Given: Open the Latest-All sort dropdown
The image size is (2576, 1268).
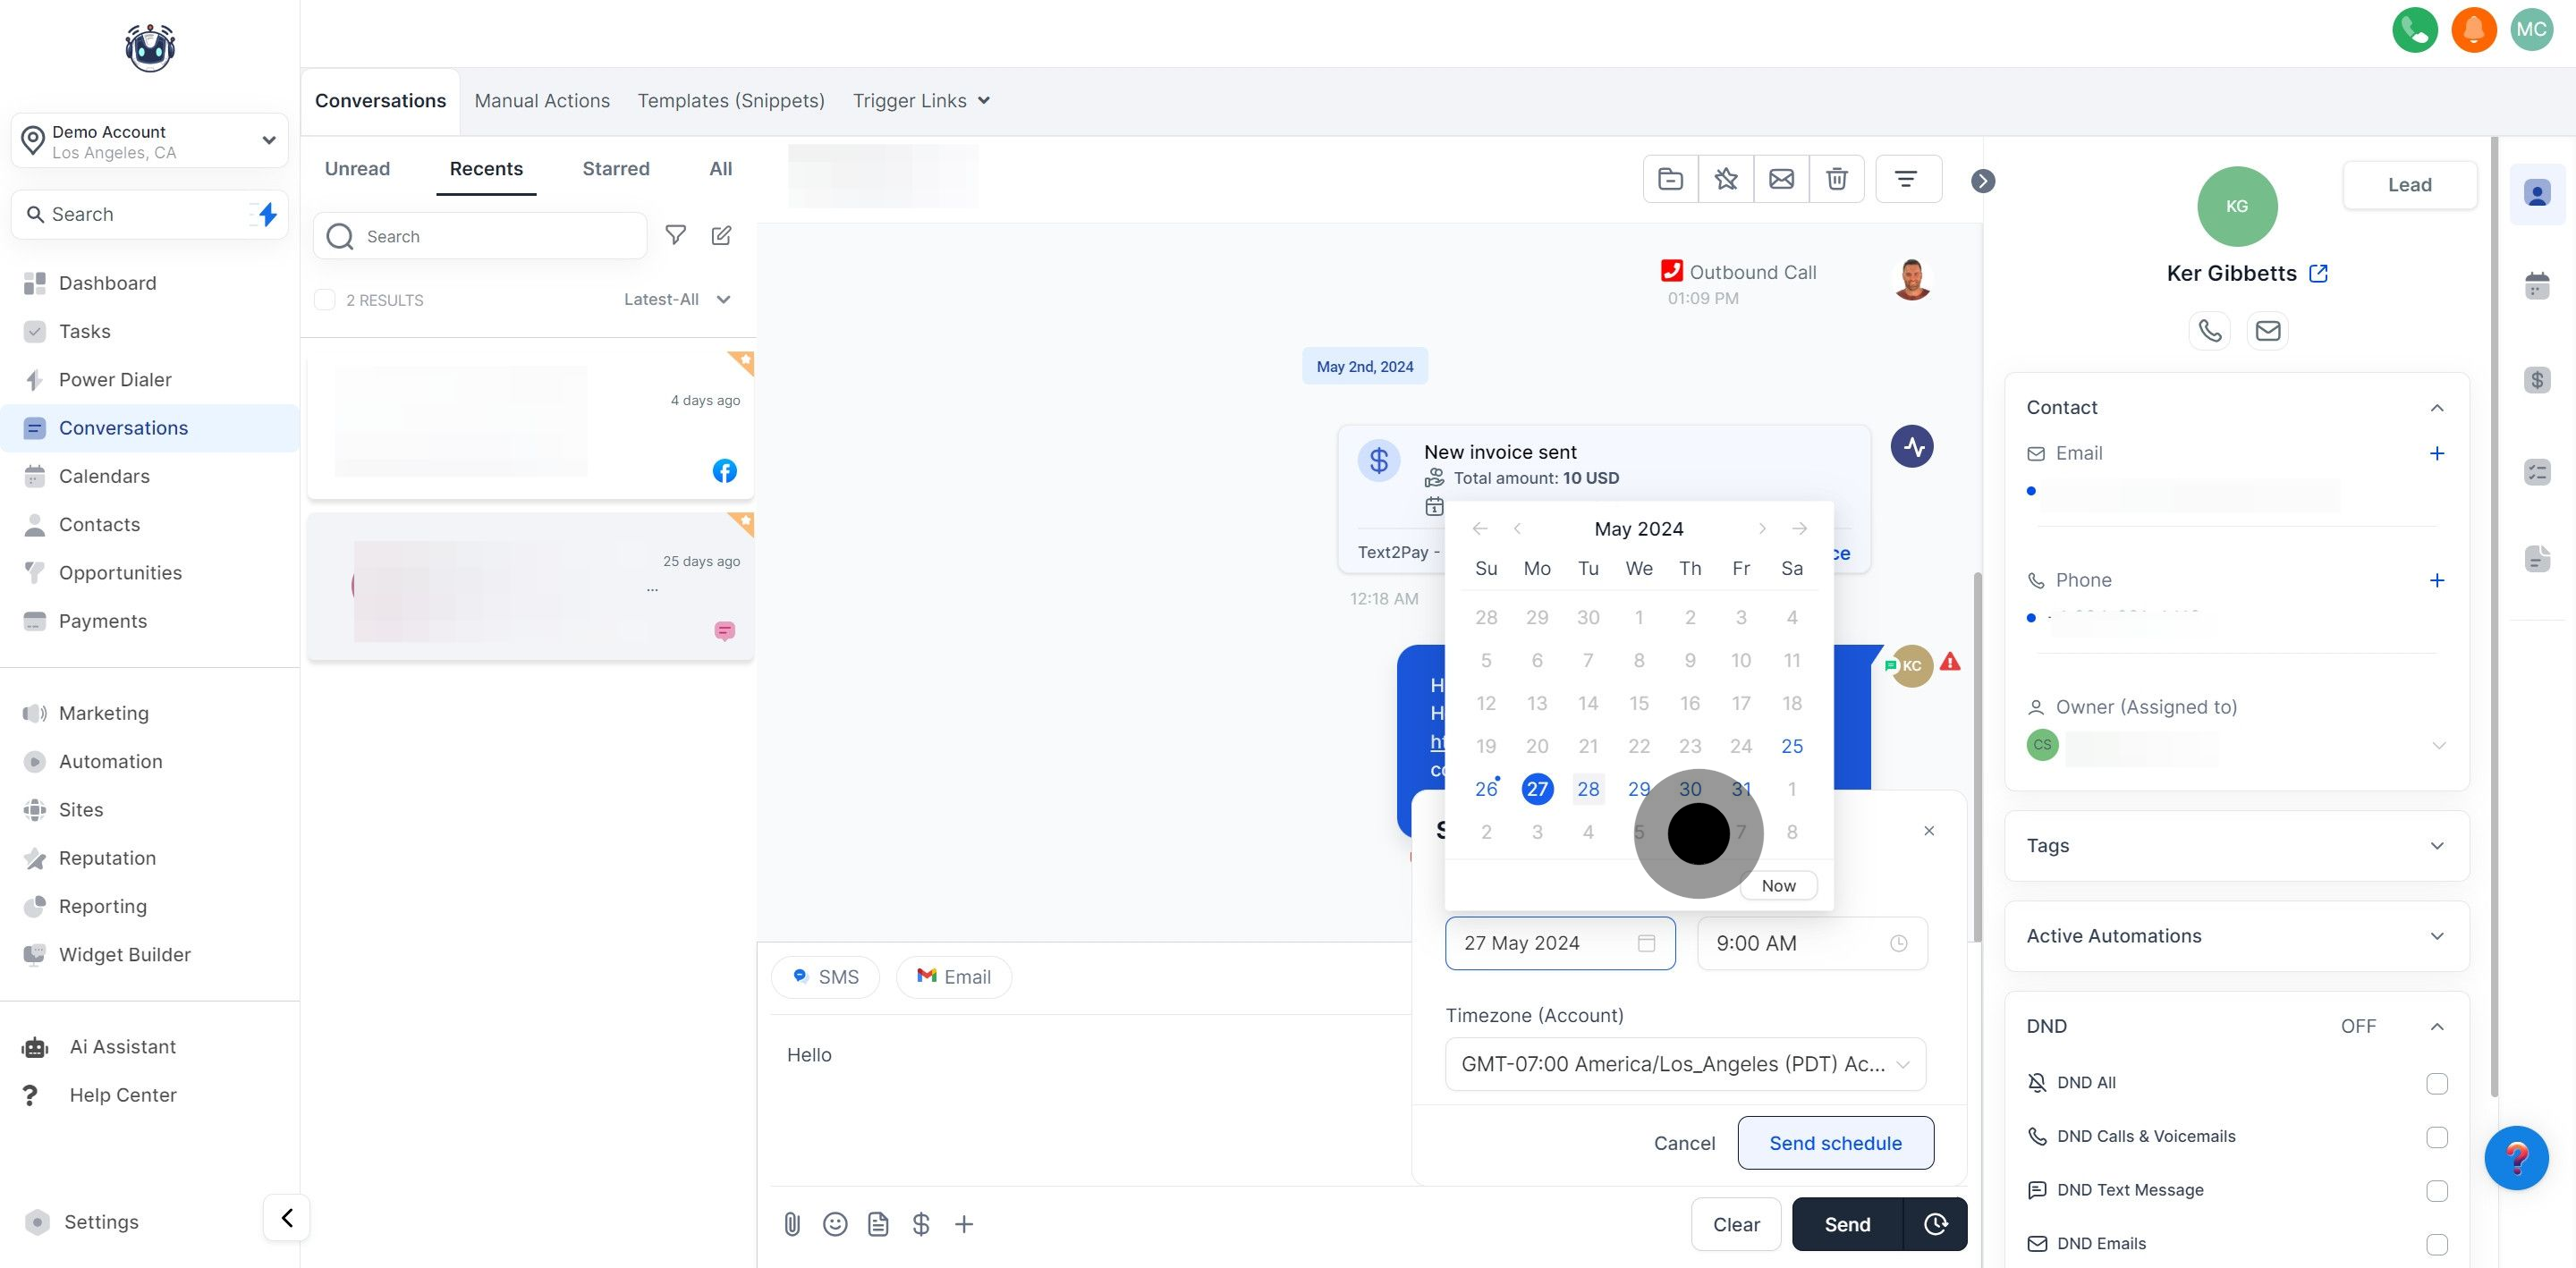Looking at the screenshot, I should 677,300.
